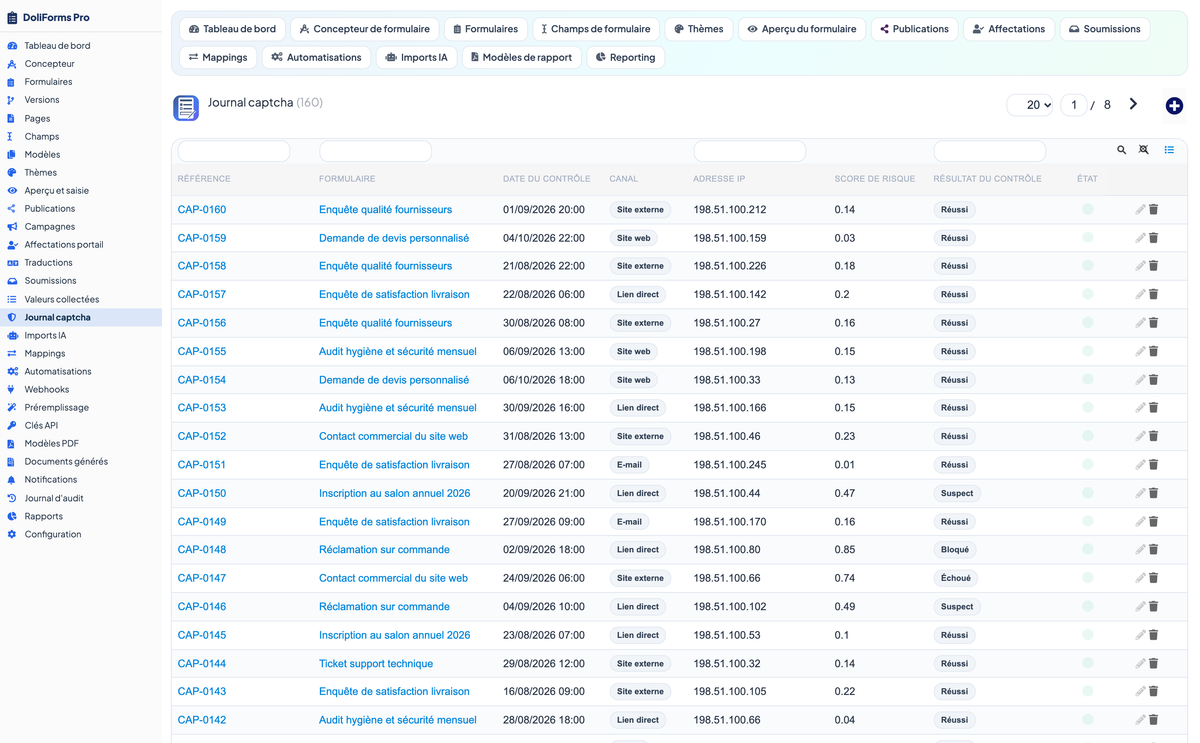Select Configuration in the sidebar
The width and height of the screenshot is (1200, 743).
coord(53,534)
